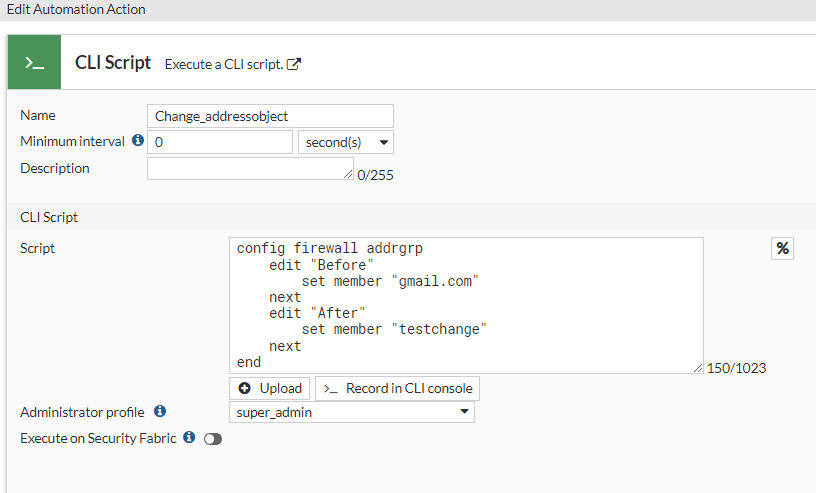Expand the super_admin administrator profile dropdown
816x493 pixels.
(x=352, y=412)
